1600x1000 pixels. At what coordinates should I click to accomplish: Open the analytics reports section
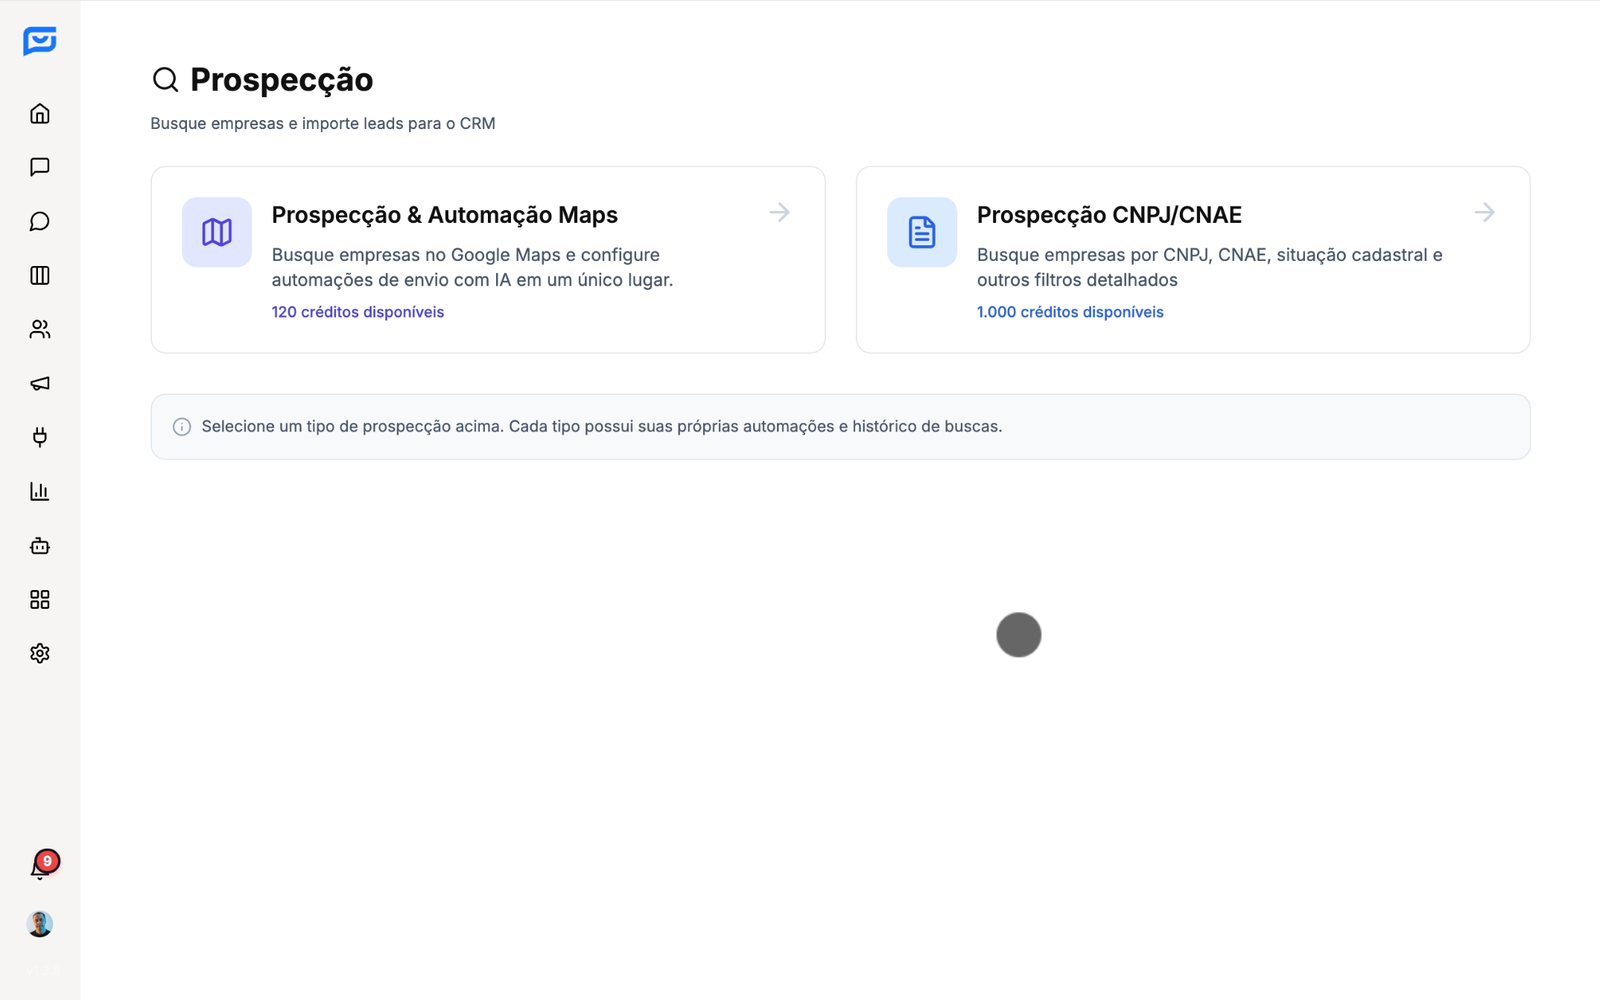tap(40, 491)
